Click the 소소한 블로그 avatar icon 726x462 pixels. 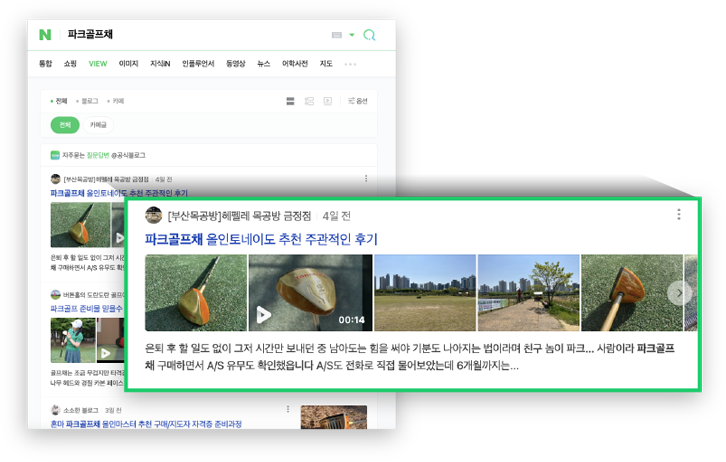pyautogui.click(x=56, y=410)
